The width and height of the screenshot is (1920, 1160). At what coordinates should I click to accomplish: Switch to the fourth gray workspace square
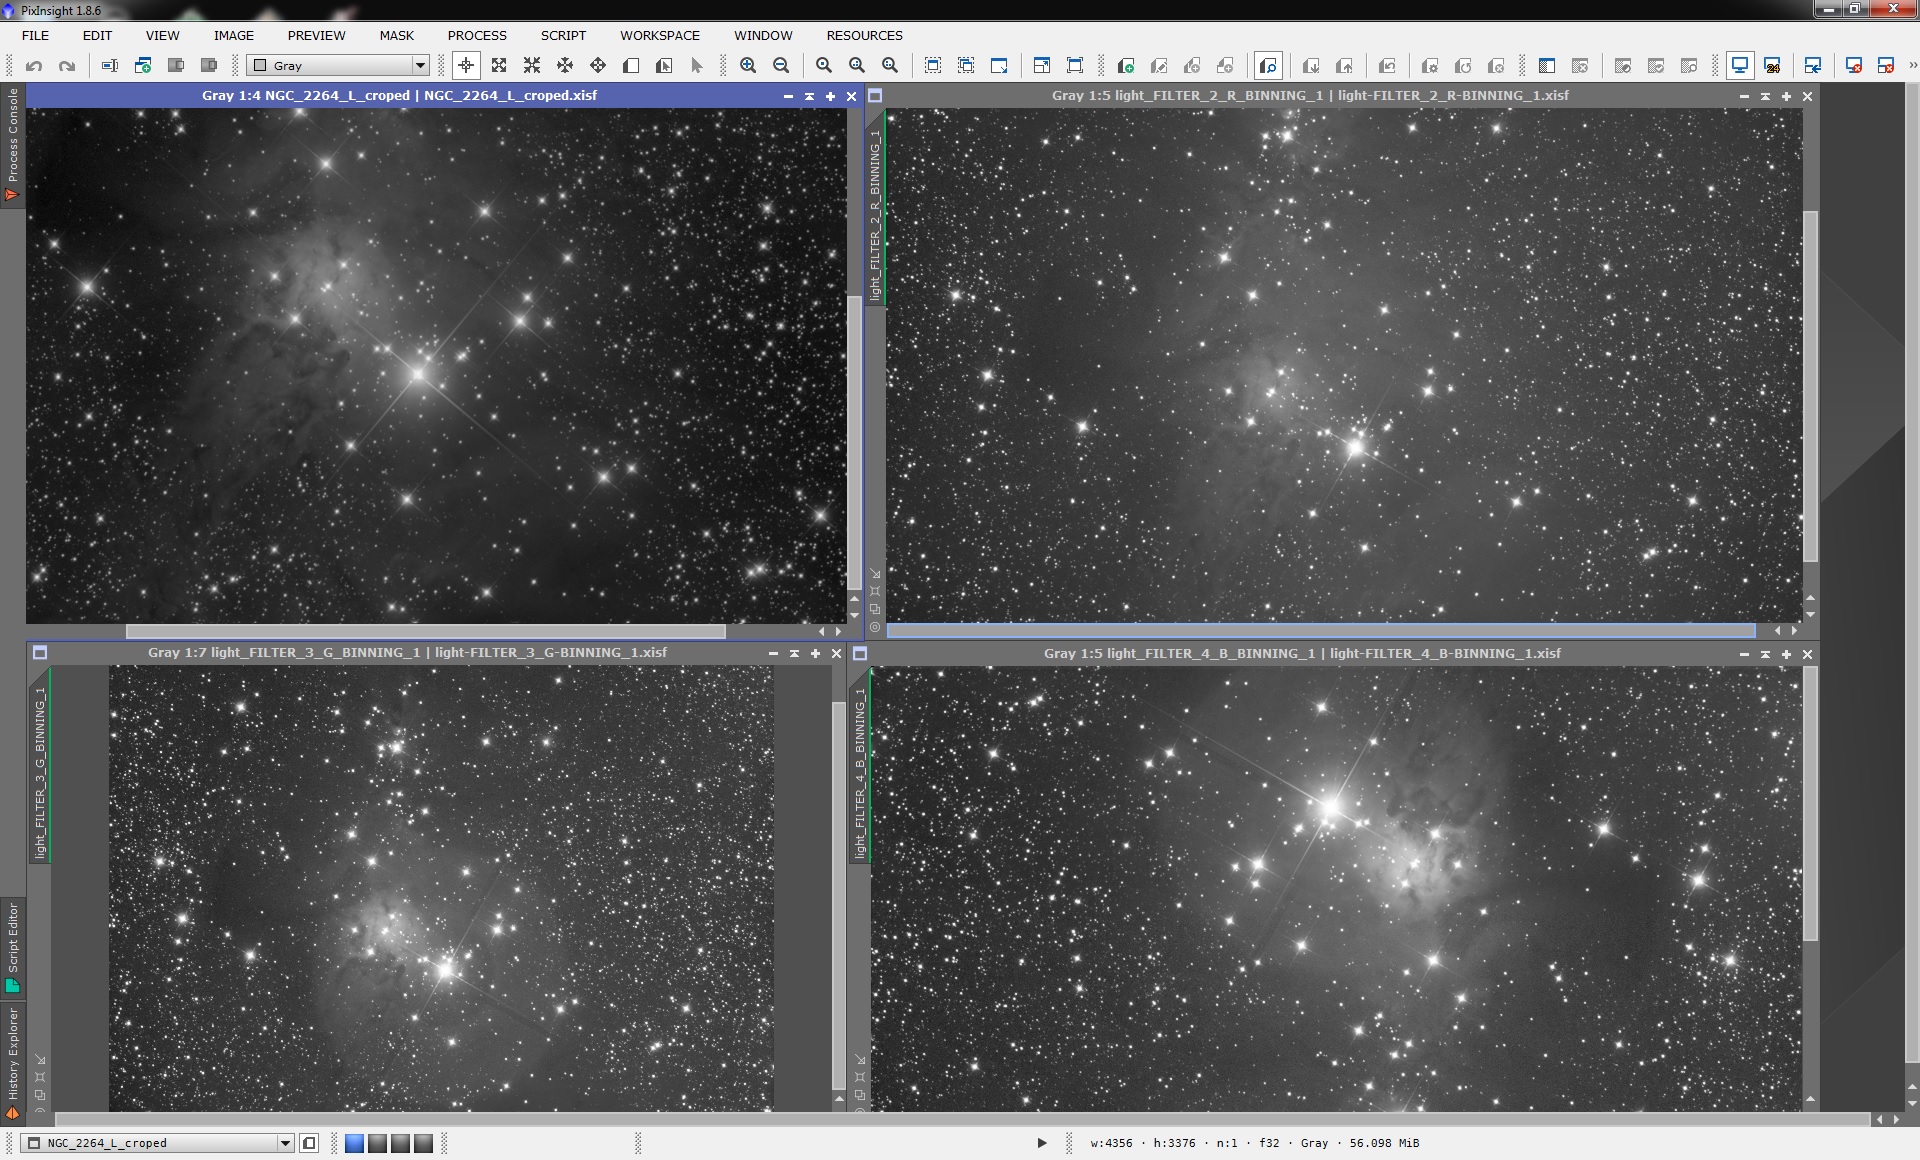(423, 1143)
